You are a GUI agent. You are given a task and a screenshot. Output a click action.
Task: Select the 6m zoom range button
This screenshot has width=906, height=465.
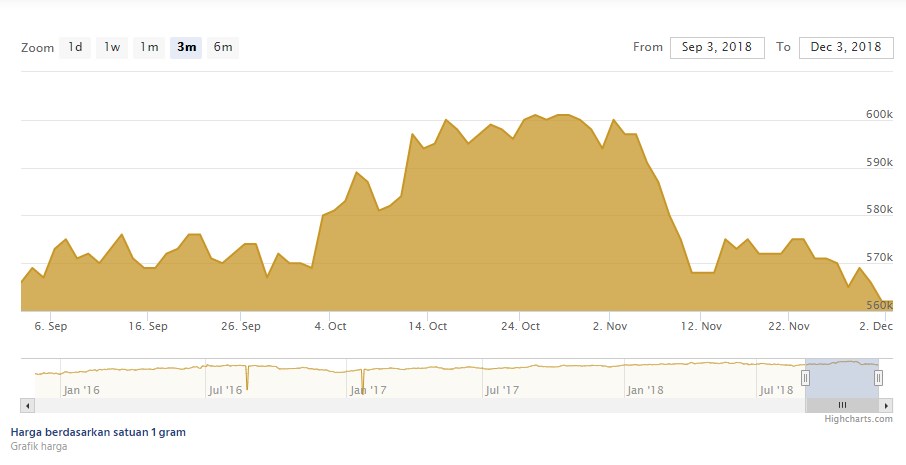[x=223, y=47]
